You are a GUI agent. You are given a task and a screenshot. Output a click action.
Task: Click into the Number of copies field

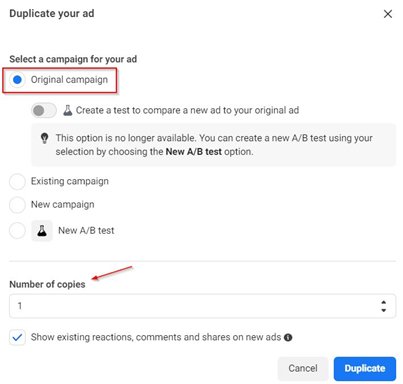click(x=202, y=306)
